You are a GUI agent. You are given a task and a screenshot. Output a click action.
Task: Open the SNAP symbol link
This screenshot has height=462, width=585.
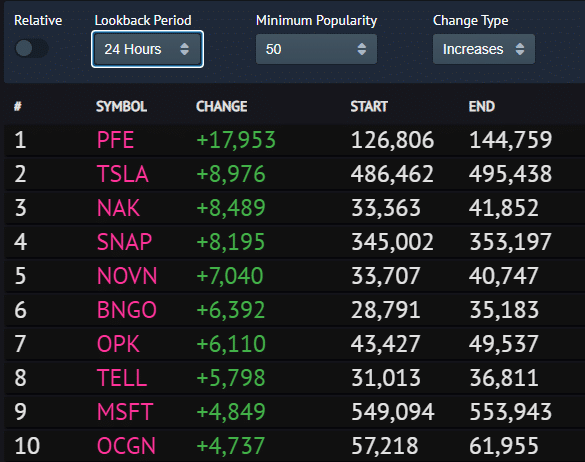pos(124,242)
